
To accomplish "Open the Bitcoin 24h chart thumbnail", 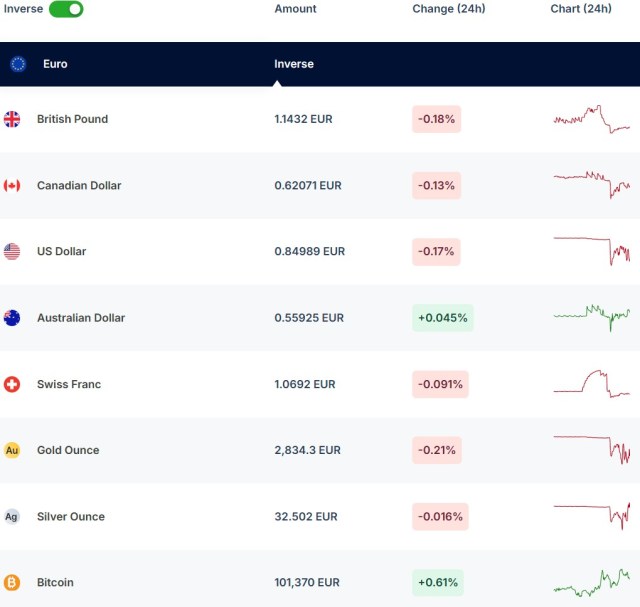I will [591, 582].
